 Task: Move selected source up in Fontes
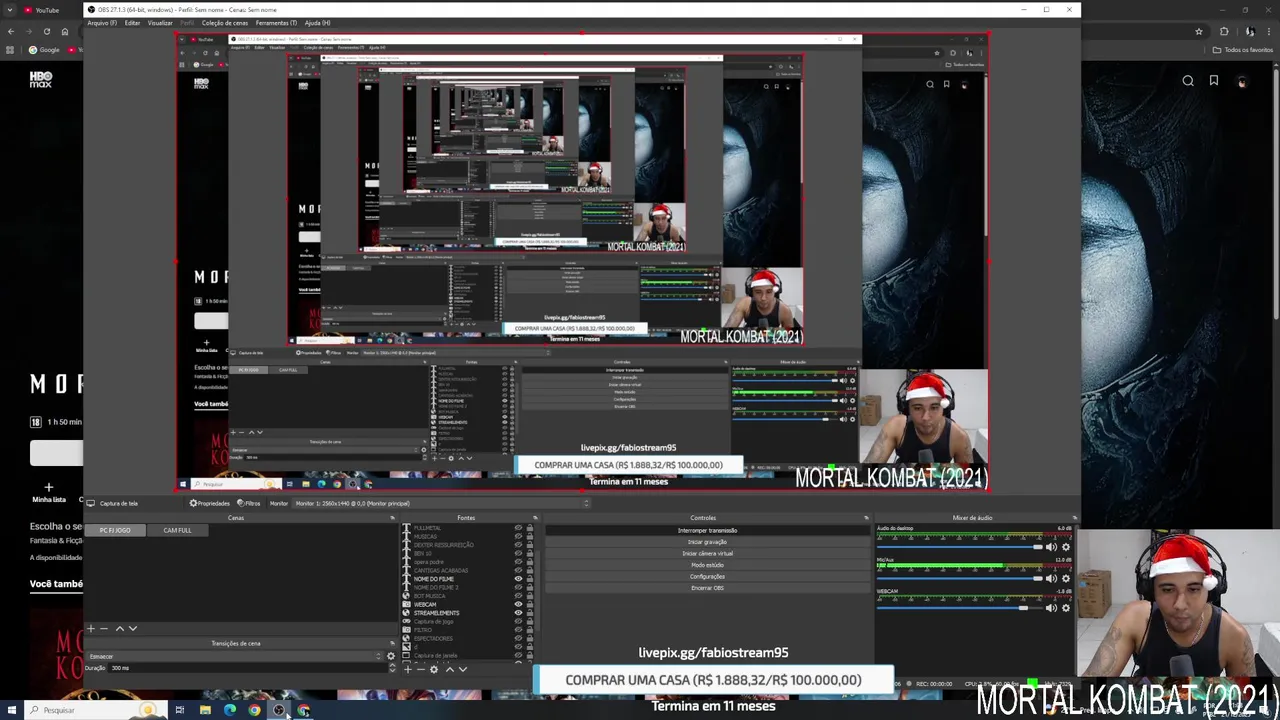pos(450,670)
